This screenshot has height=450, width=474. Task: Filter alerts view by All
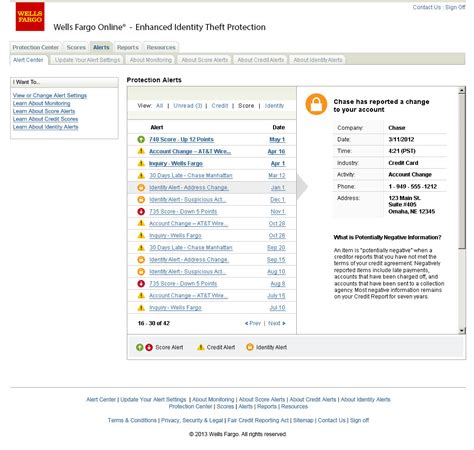click(160, 106)
